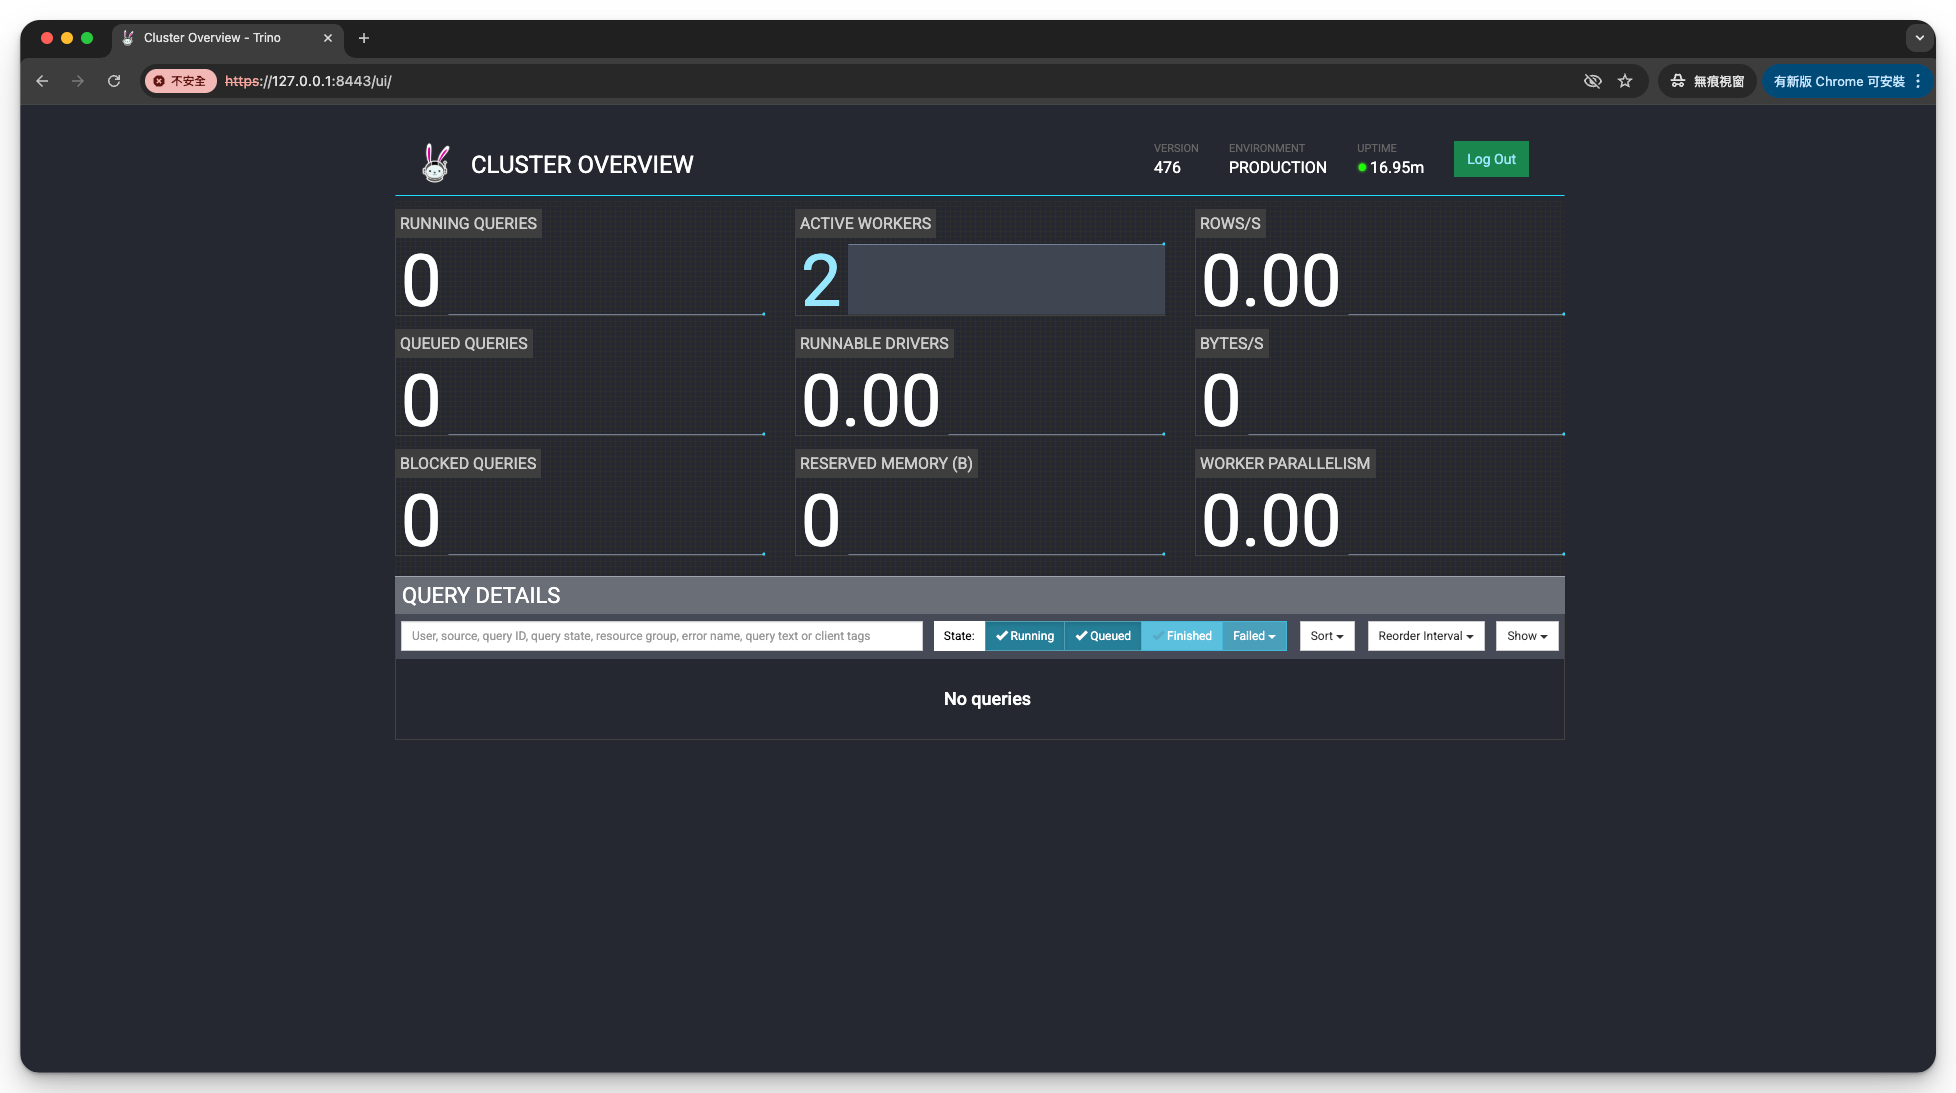
Task: Open the Sort dropdown
Action: pos(1326,636)
